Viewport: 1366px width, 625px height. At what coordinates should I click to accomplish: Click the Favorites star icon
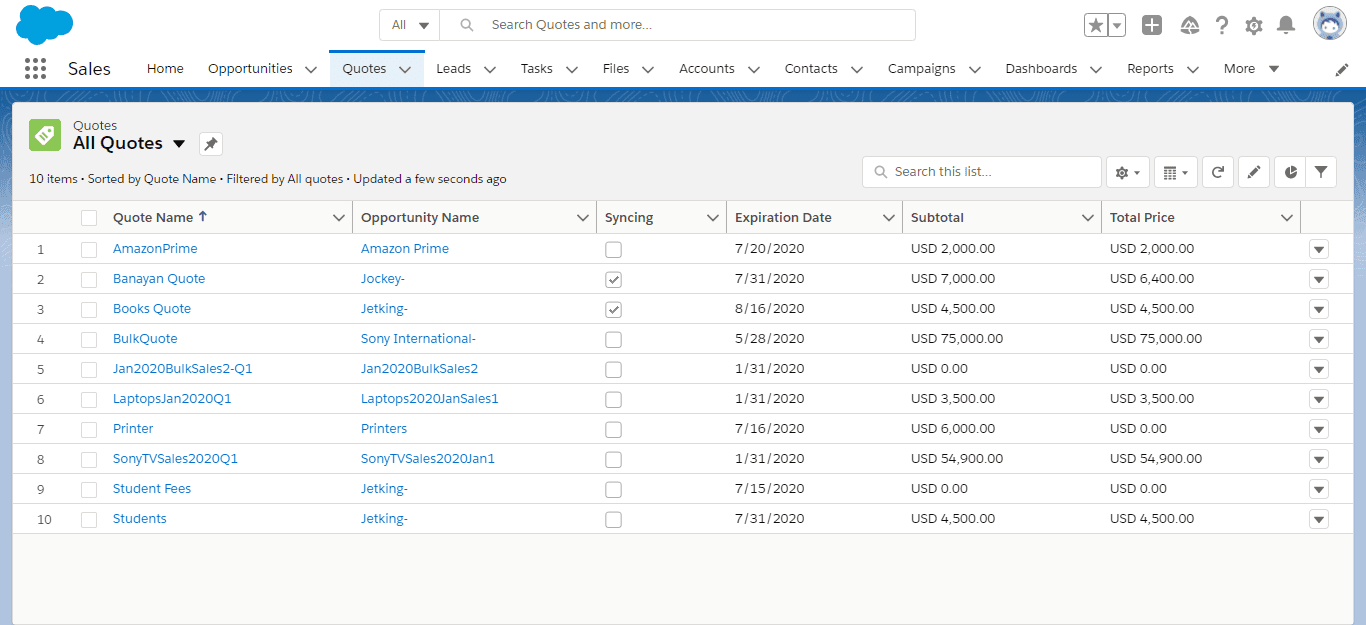pyautogui.click(x=1096, y=25)
